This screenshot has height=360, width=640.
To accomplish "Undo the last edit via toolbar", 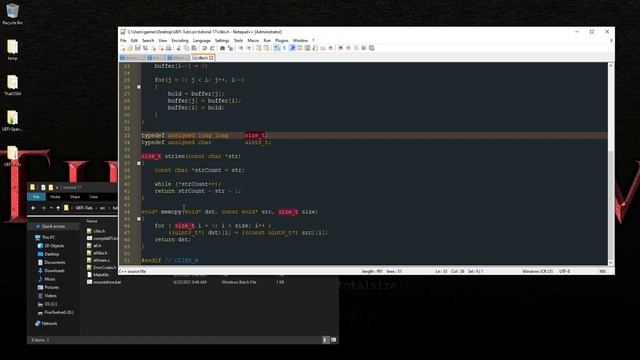I will (204, 48).
